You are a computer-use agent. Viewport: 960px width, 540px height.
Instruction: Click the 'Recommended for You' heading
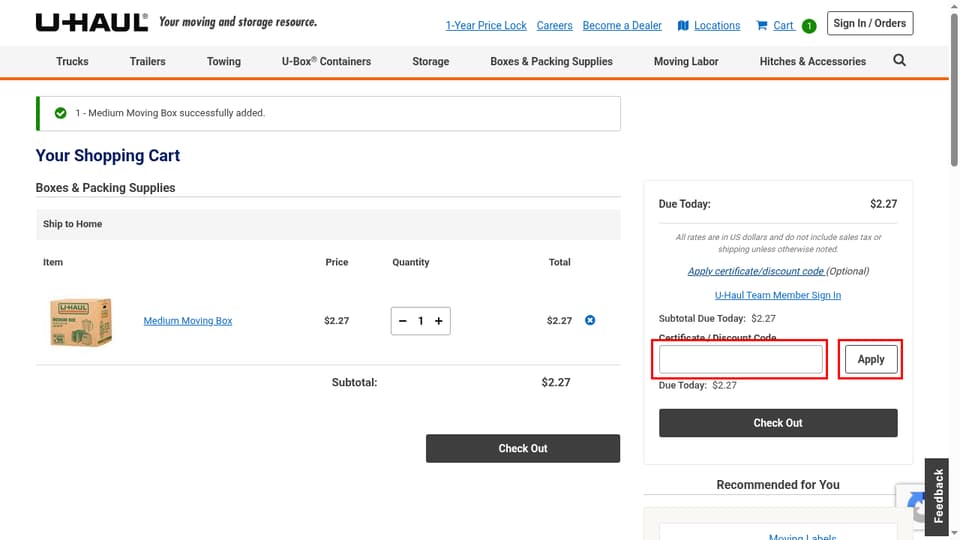(778, 485)
